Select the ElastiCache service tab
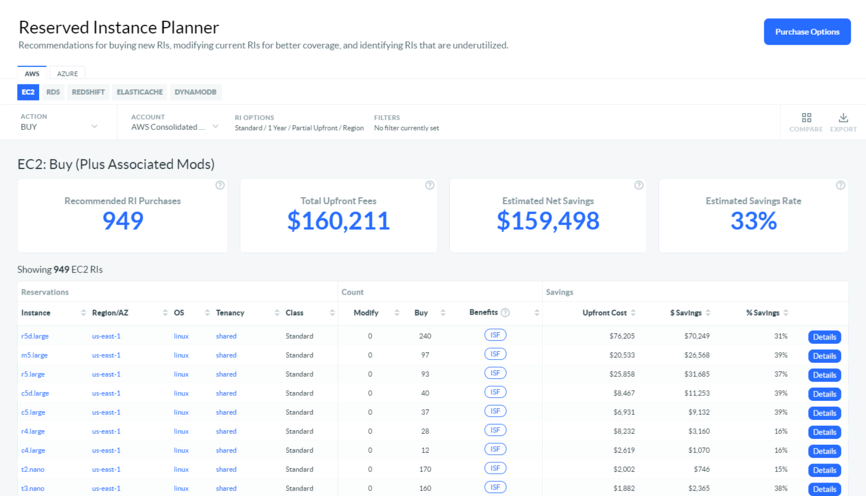 coord(140,92)
